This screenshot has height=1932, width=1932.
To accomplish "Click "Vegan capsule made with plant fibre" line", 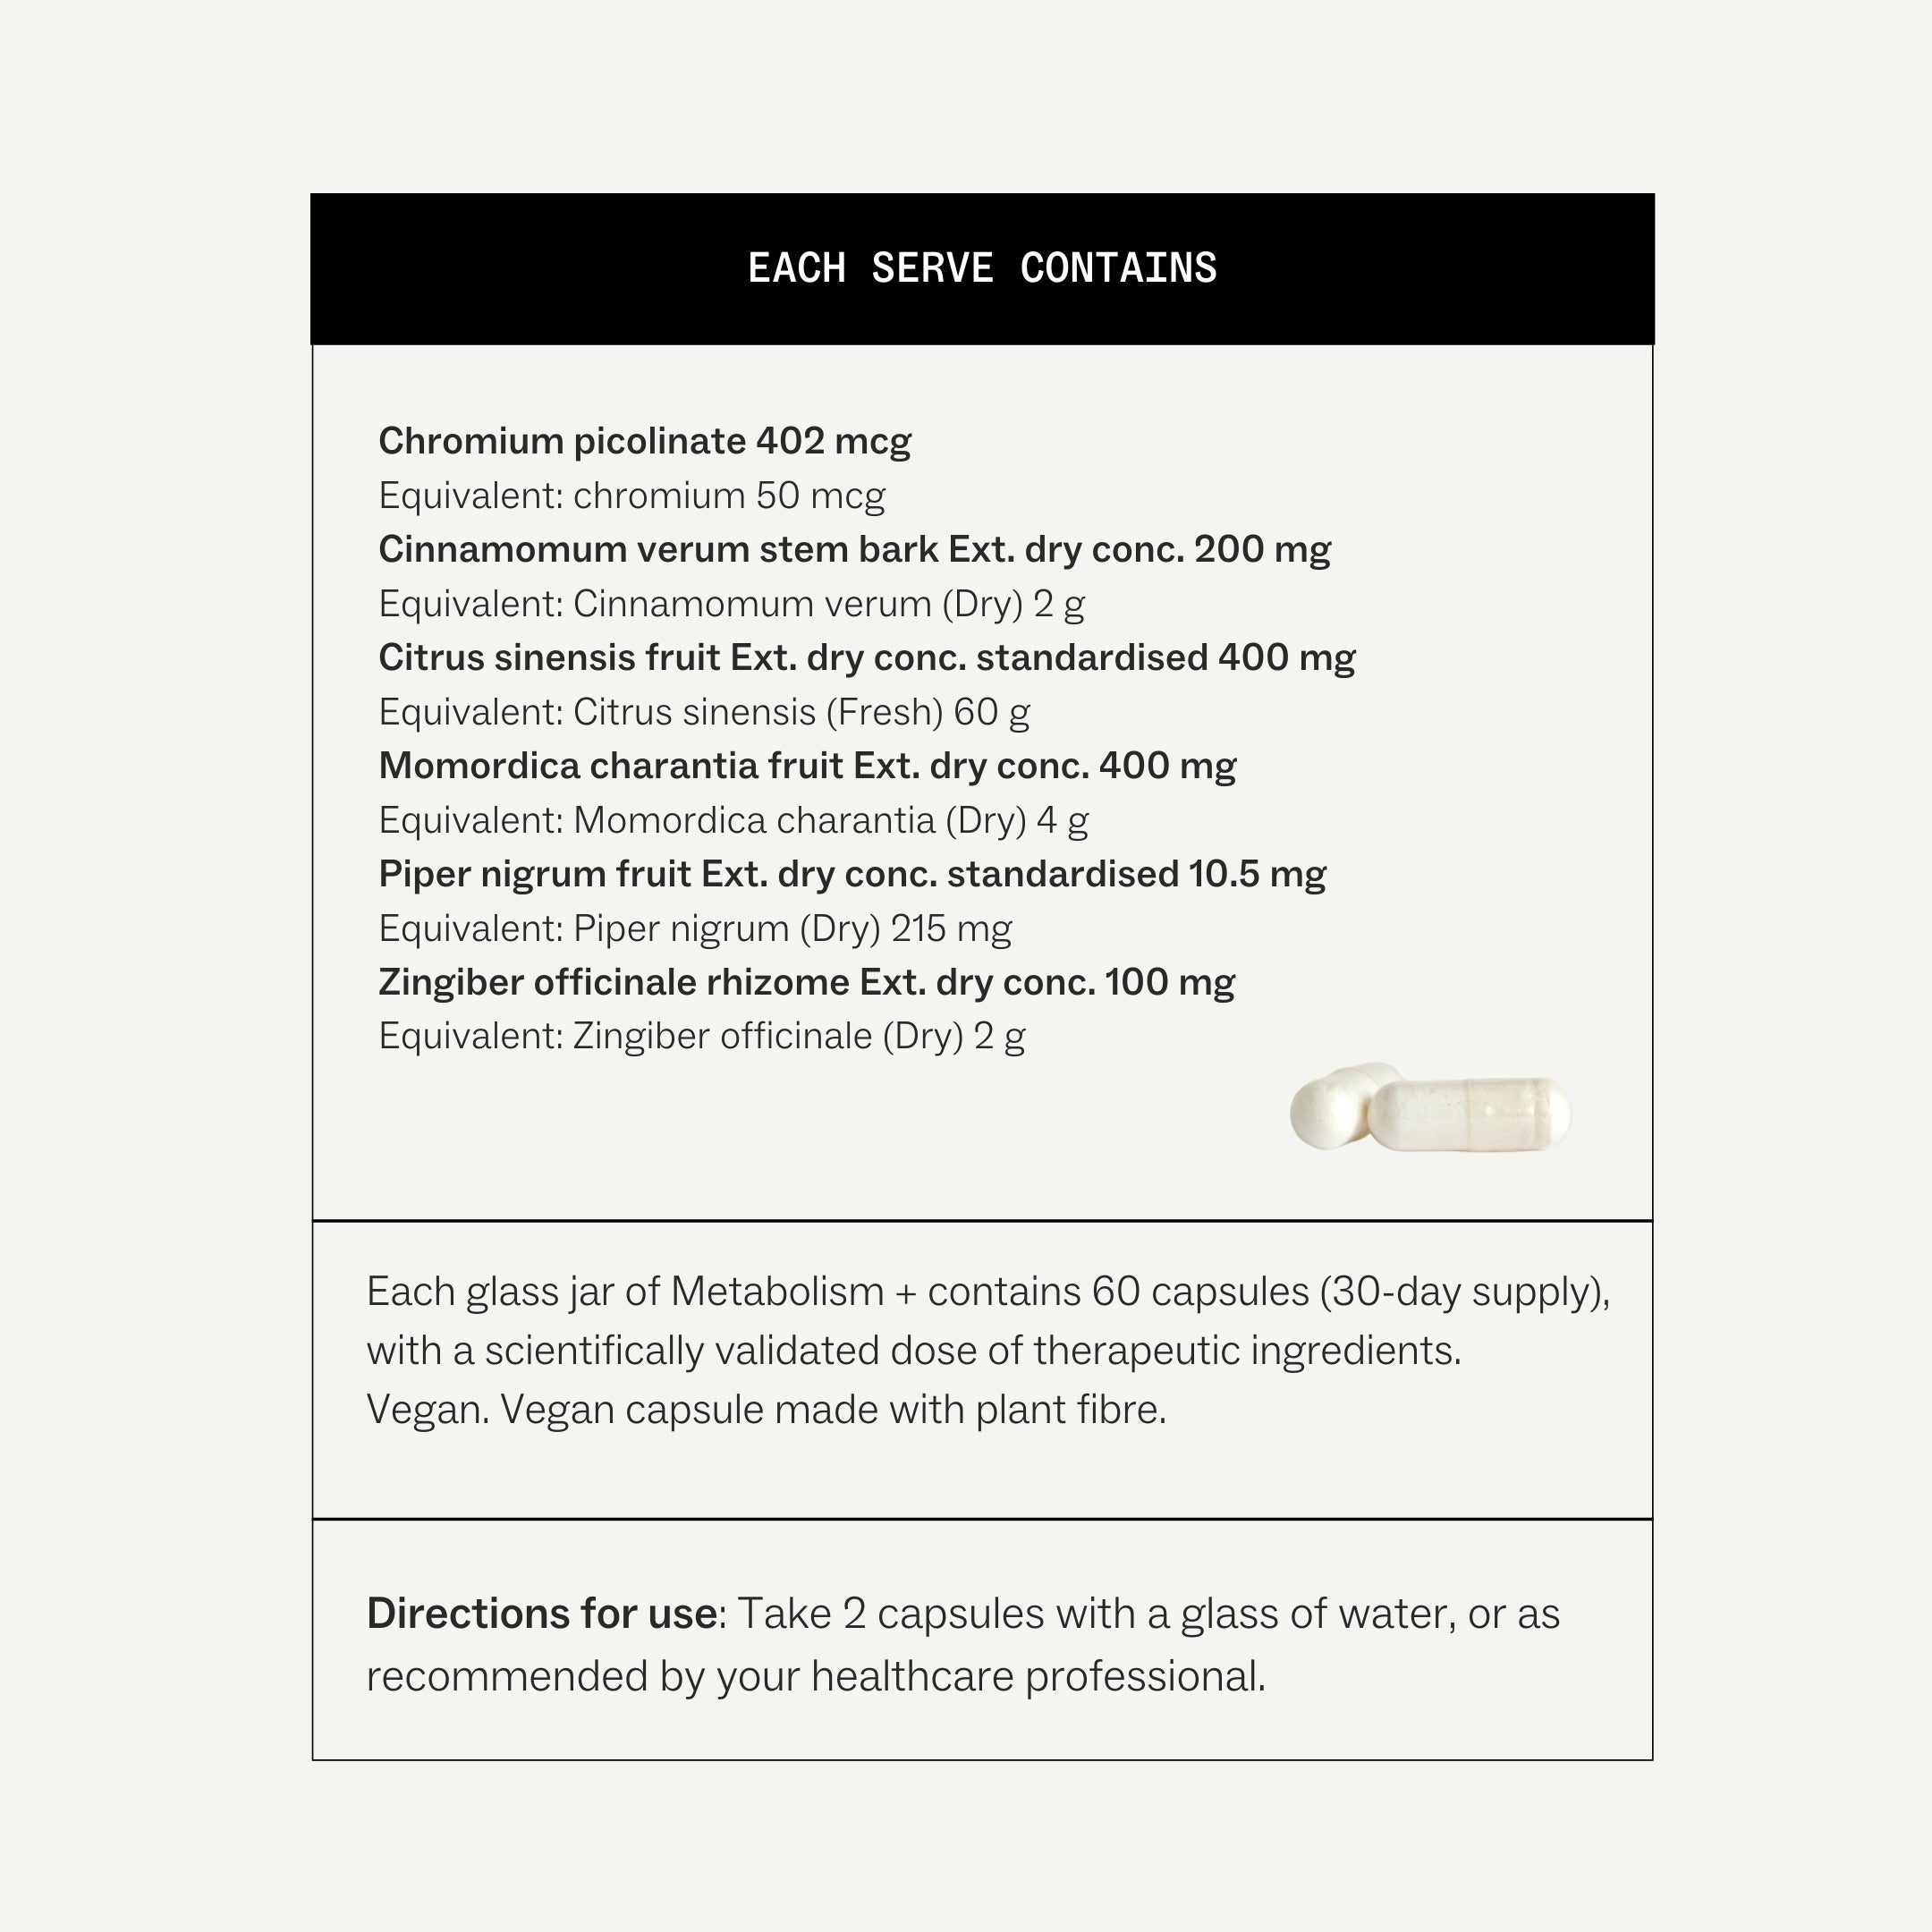I will (766, 1410).
